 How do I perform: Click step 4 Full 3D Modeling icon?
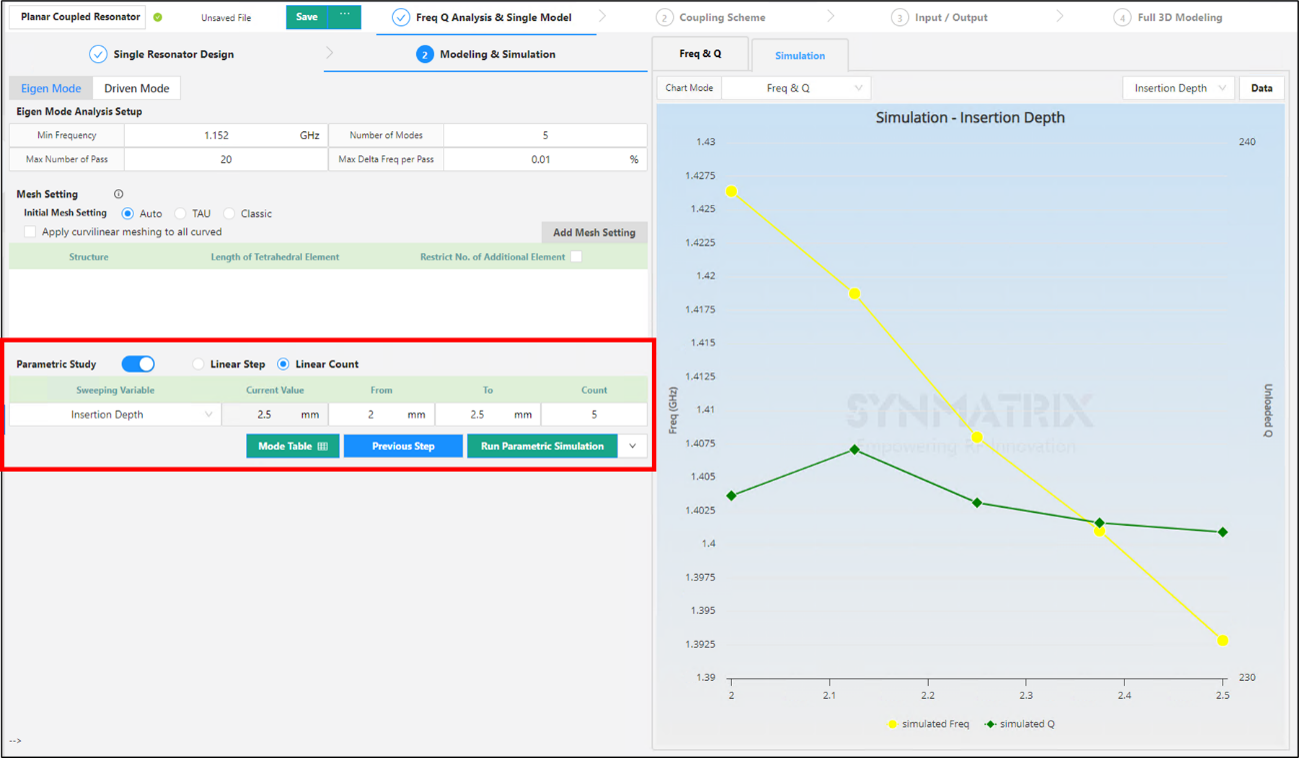[x=1122, y=18]
